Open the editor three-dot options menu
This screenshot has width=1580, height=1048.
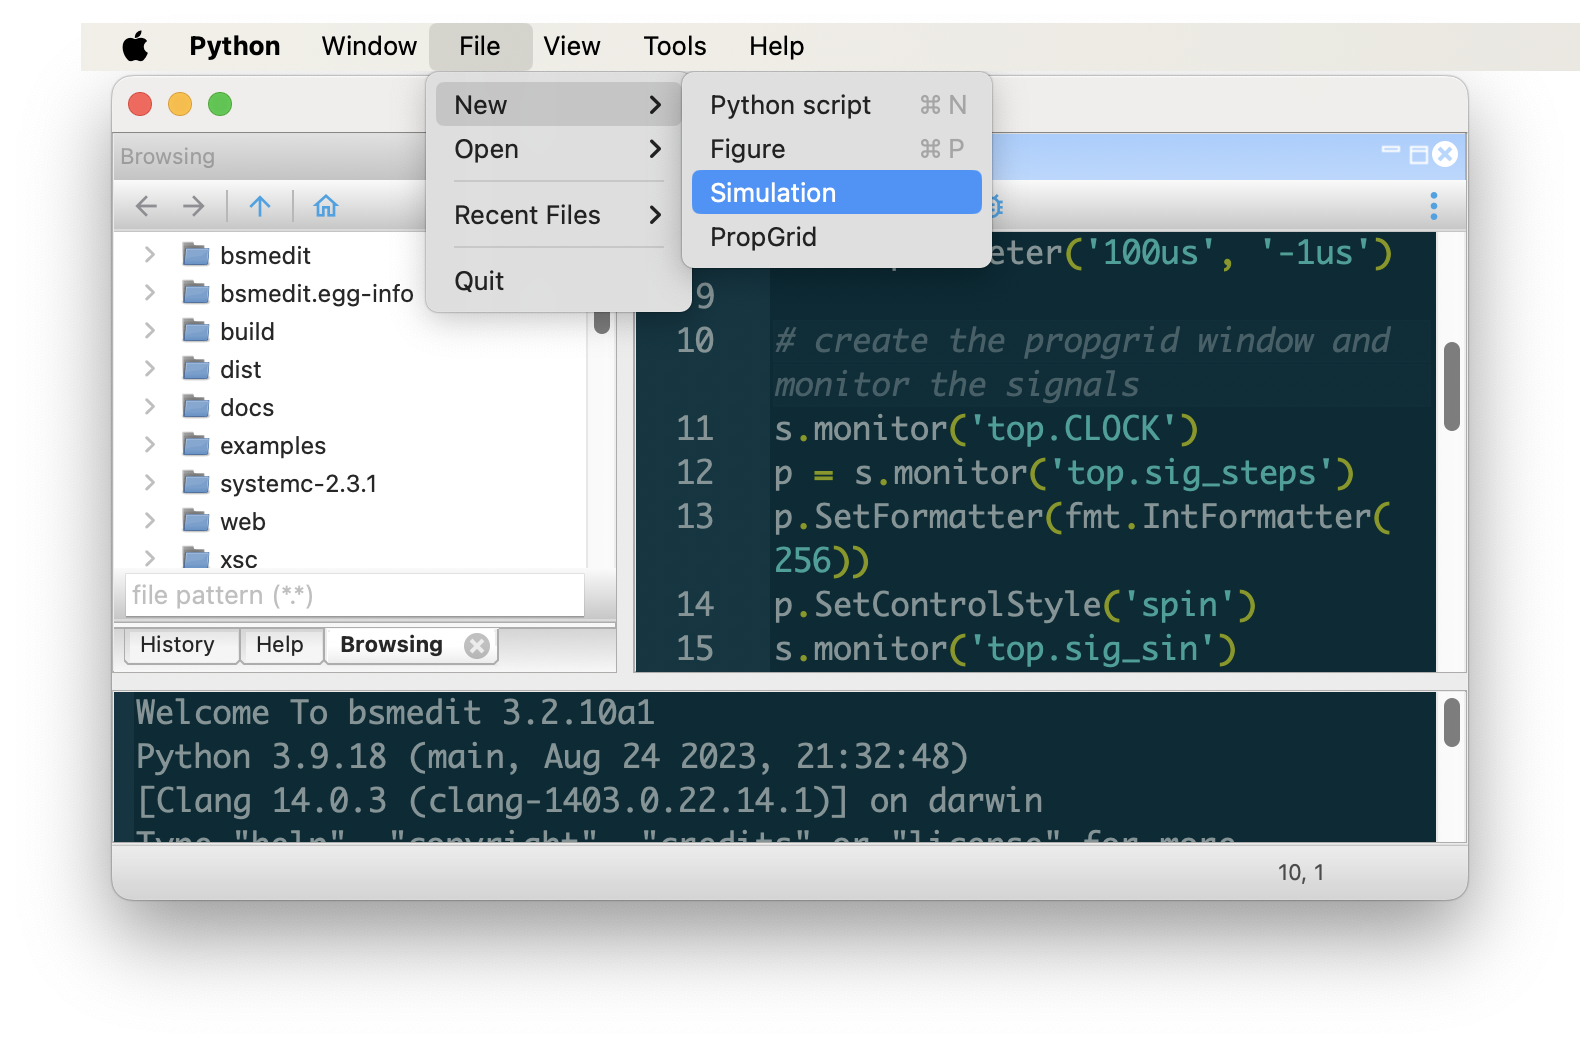(x=1434, y=206)
